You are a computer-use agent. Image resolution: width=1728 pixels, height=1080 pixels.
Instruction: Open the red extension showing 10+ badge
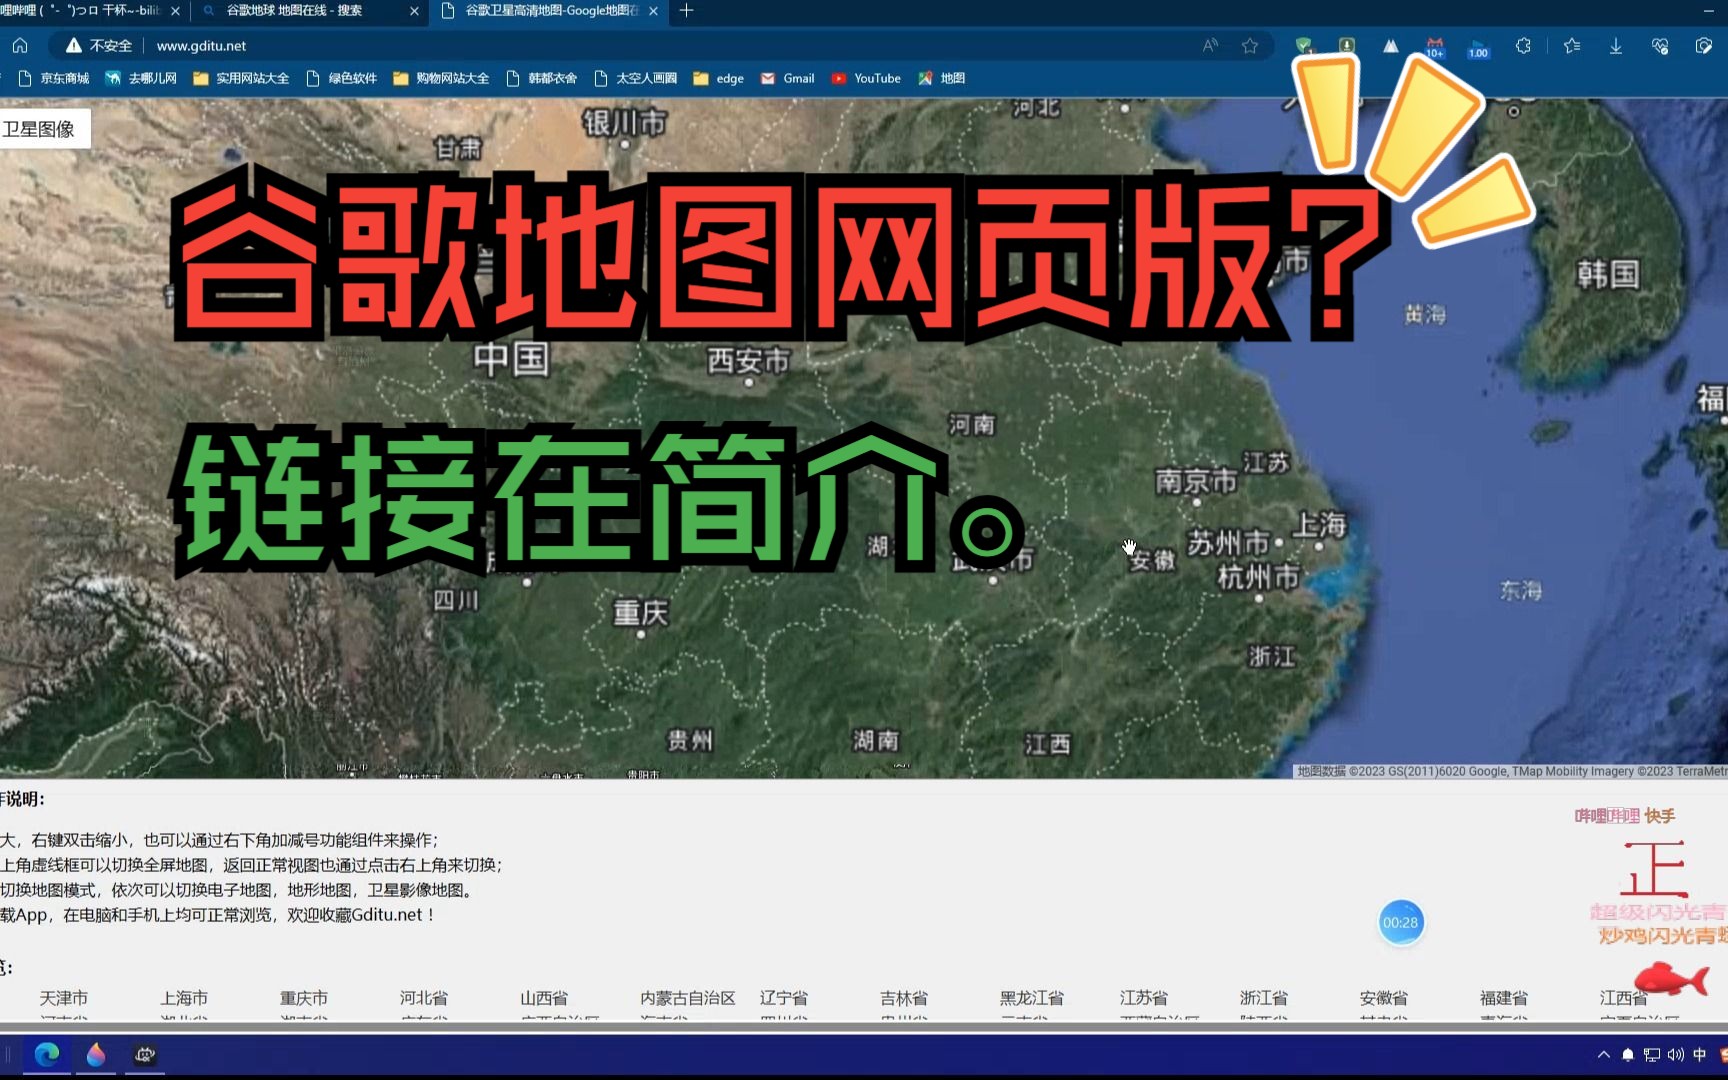click(1435, 47)
